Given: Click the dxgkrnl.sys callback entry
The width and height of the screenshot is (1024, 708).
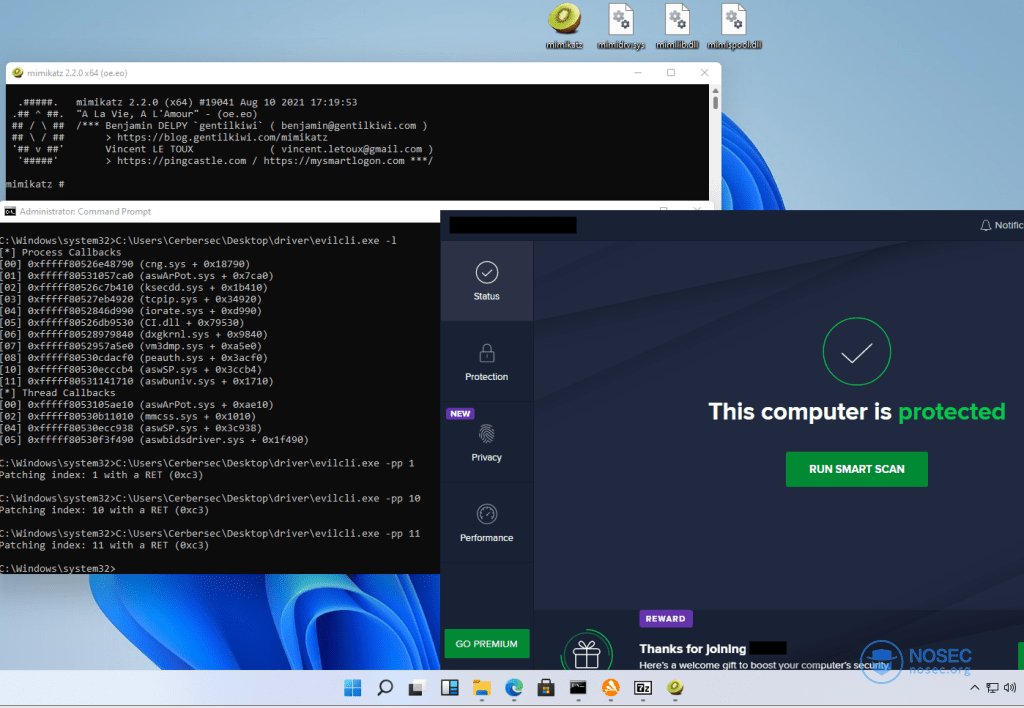Looking at the screenshot, I should 134,334.
